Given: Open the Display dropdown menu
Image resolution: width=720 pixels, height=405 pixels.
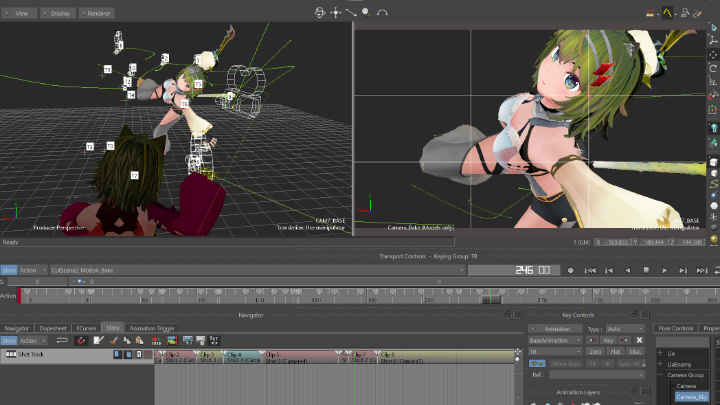Looking at the screenshot, I should pyautogui.click(x=57, y=13).
